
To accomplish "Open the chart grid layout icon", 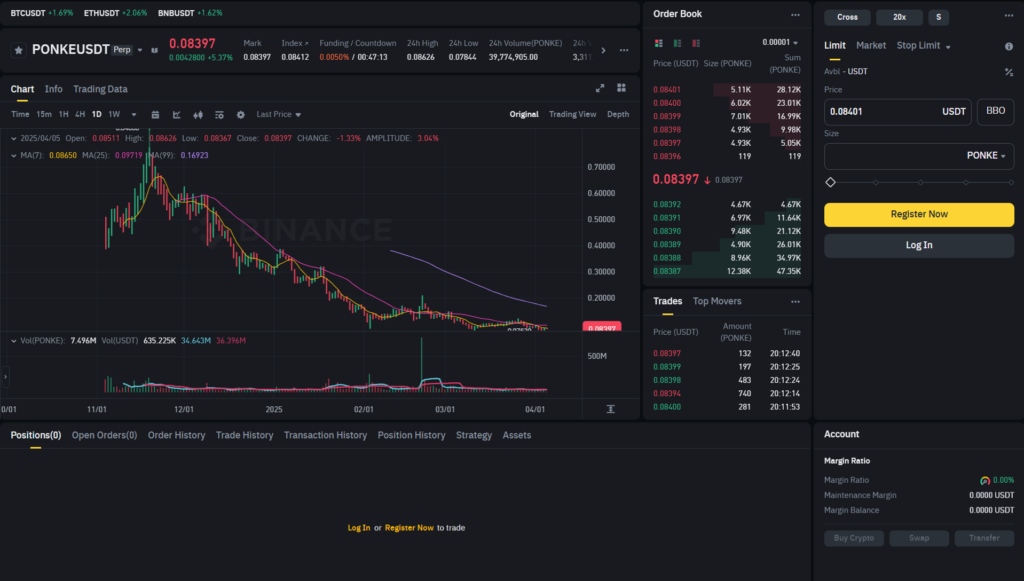I will [x=621, y=89].
